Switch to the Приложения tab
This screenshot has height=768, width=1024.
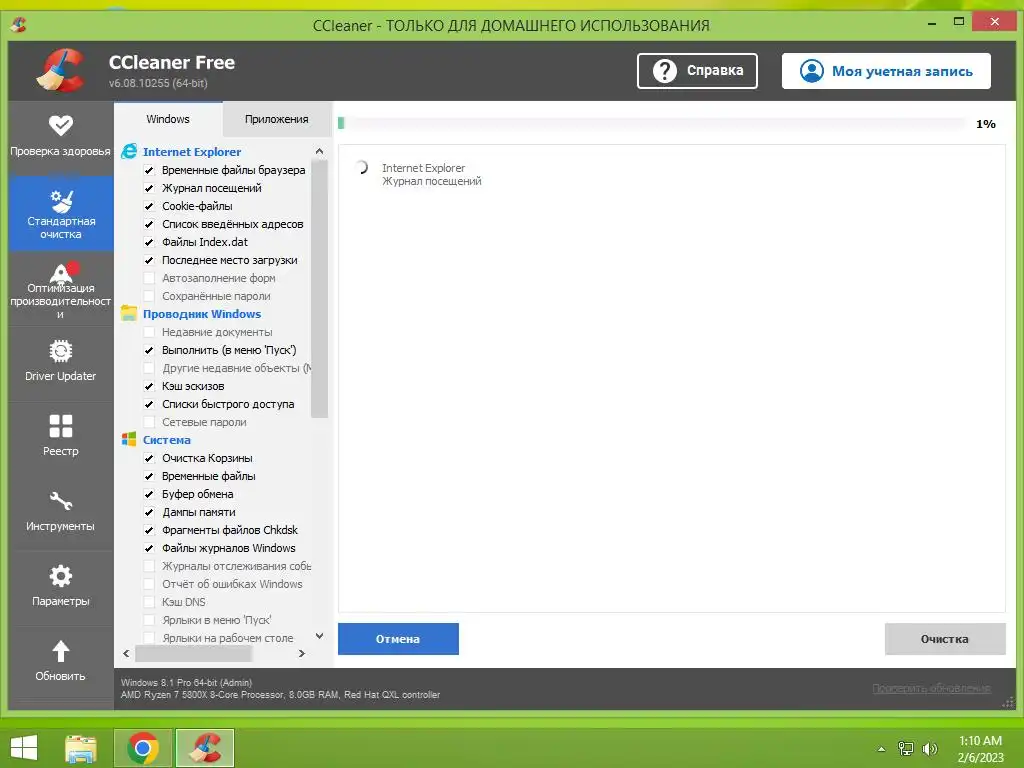point(277,119)
